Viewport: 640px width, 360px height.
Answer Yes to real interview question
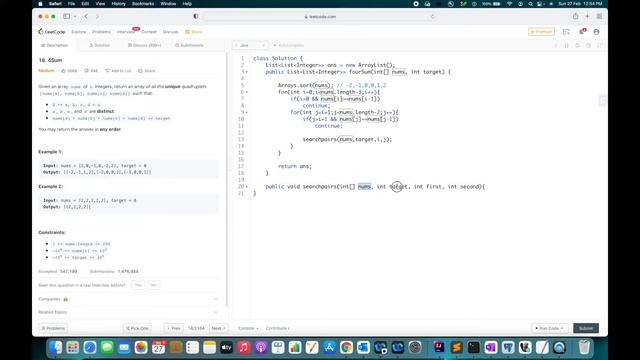(138, 285)
